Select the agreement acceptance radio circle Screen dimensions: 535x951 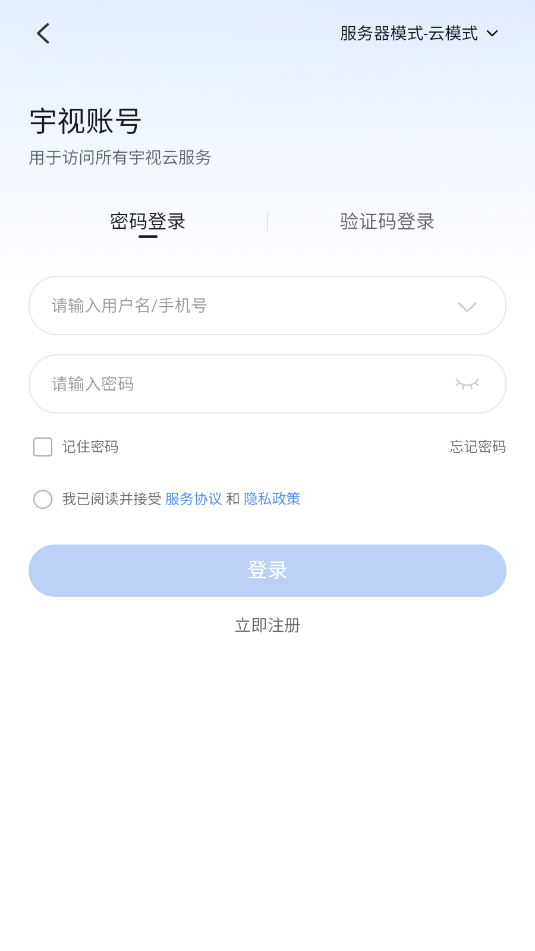coord(42,499)
